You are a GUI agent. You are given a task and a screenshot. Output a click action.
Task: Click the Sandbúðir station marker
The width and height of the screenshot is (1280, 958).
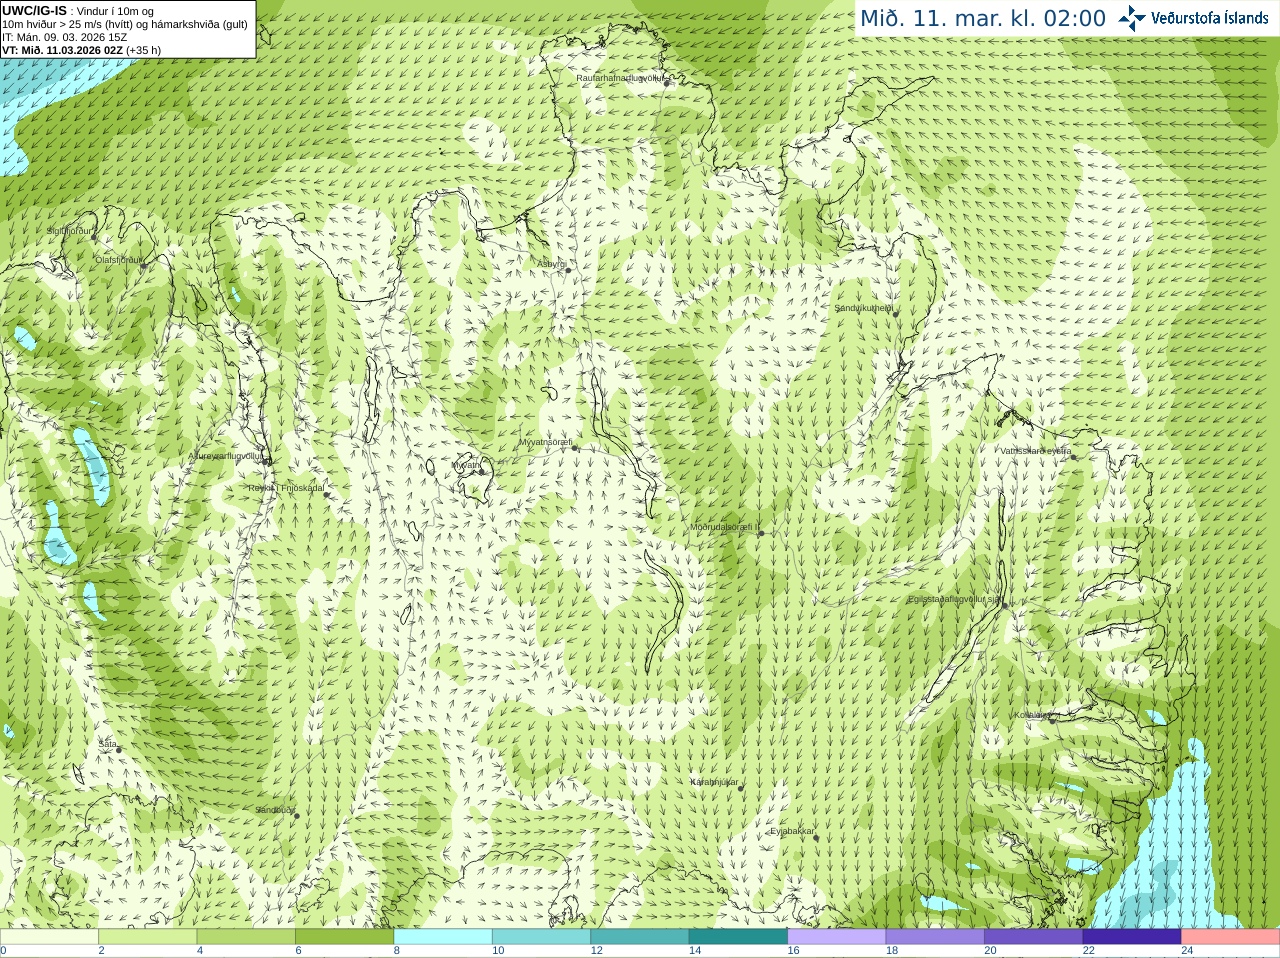(296, 815)
